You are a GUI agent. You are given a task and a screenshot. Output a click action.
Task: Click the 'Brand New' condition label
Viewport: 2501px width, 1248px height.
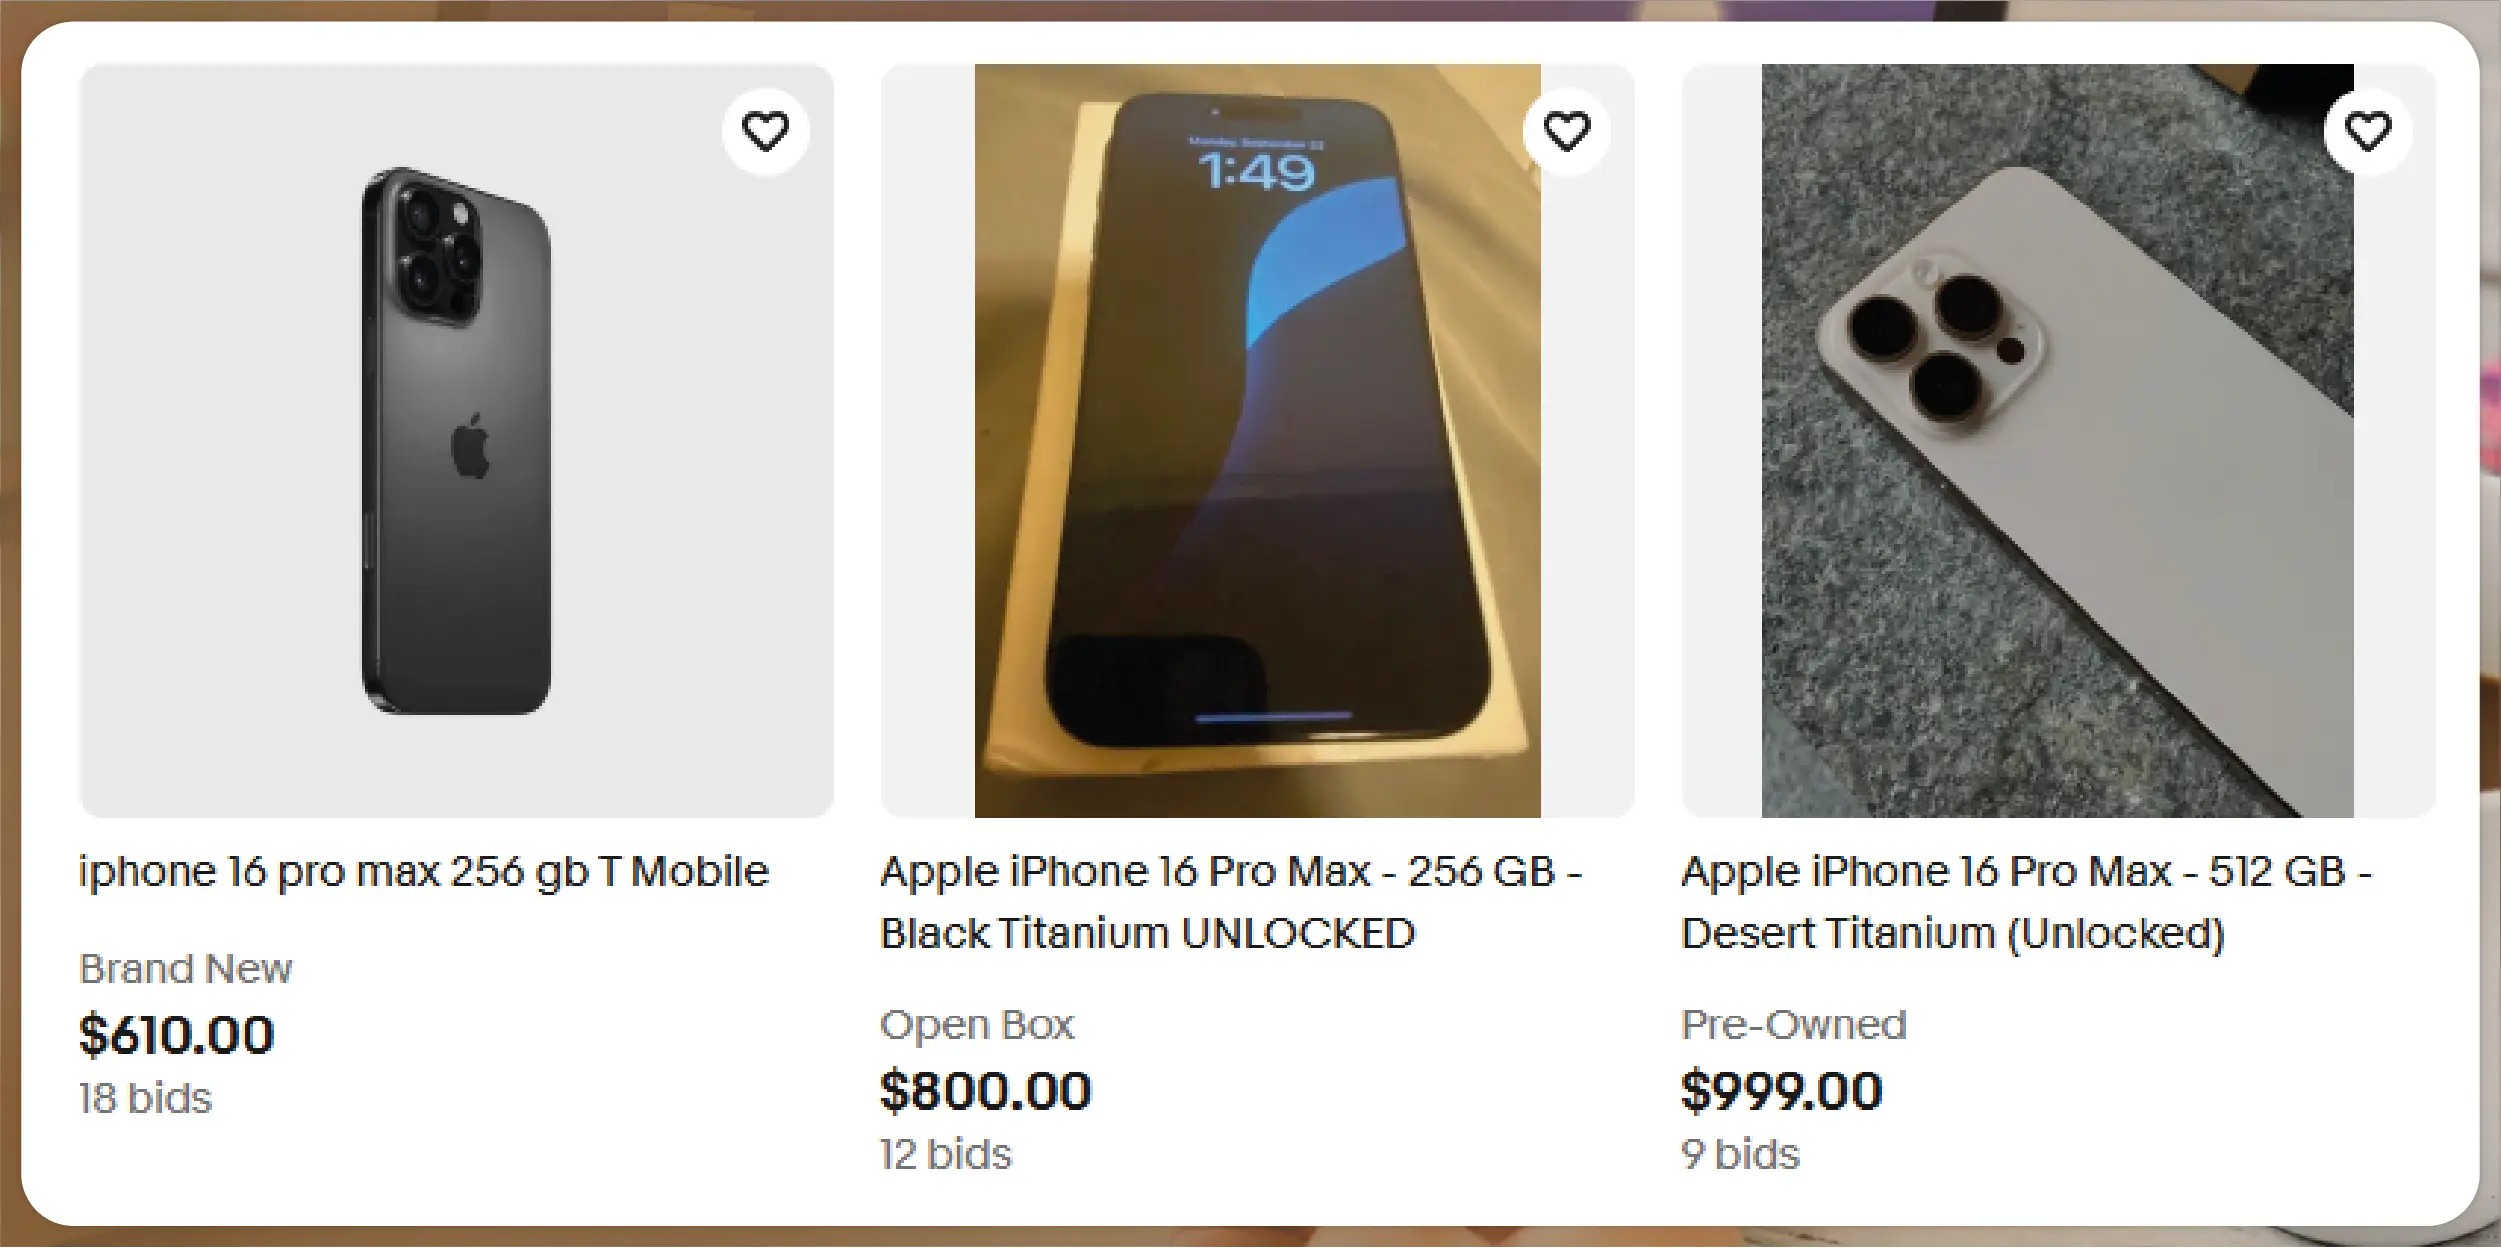click(x=186, y=969)
